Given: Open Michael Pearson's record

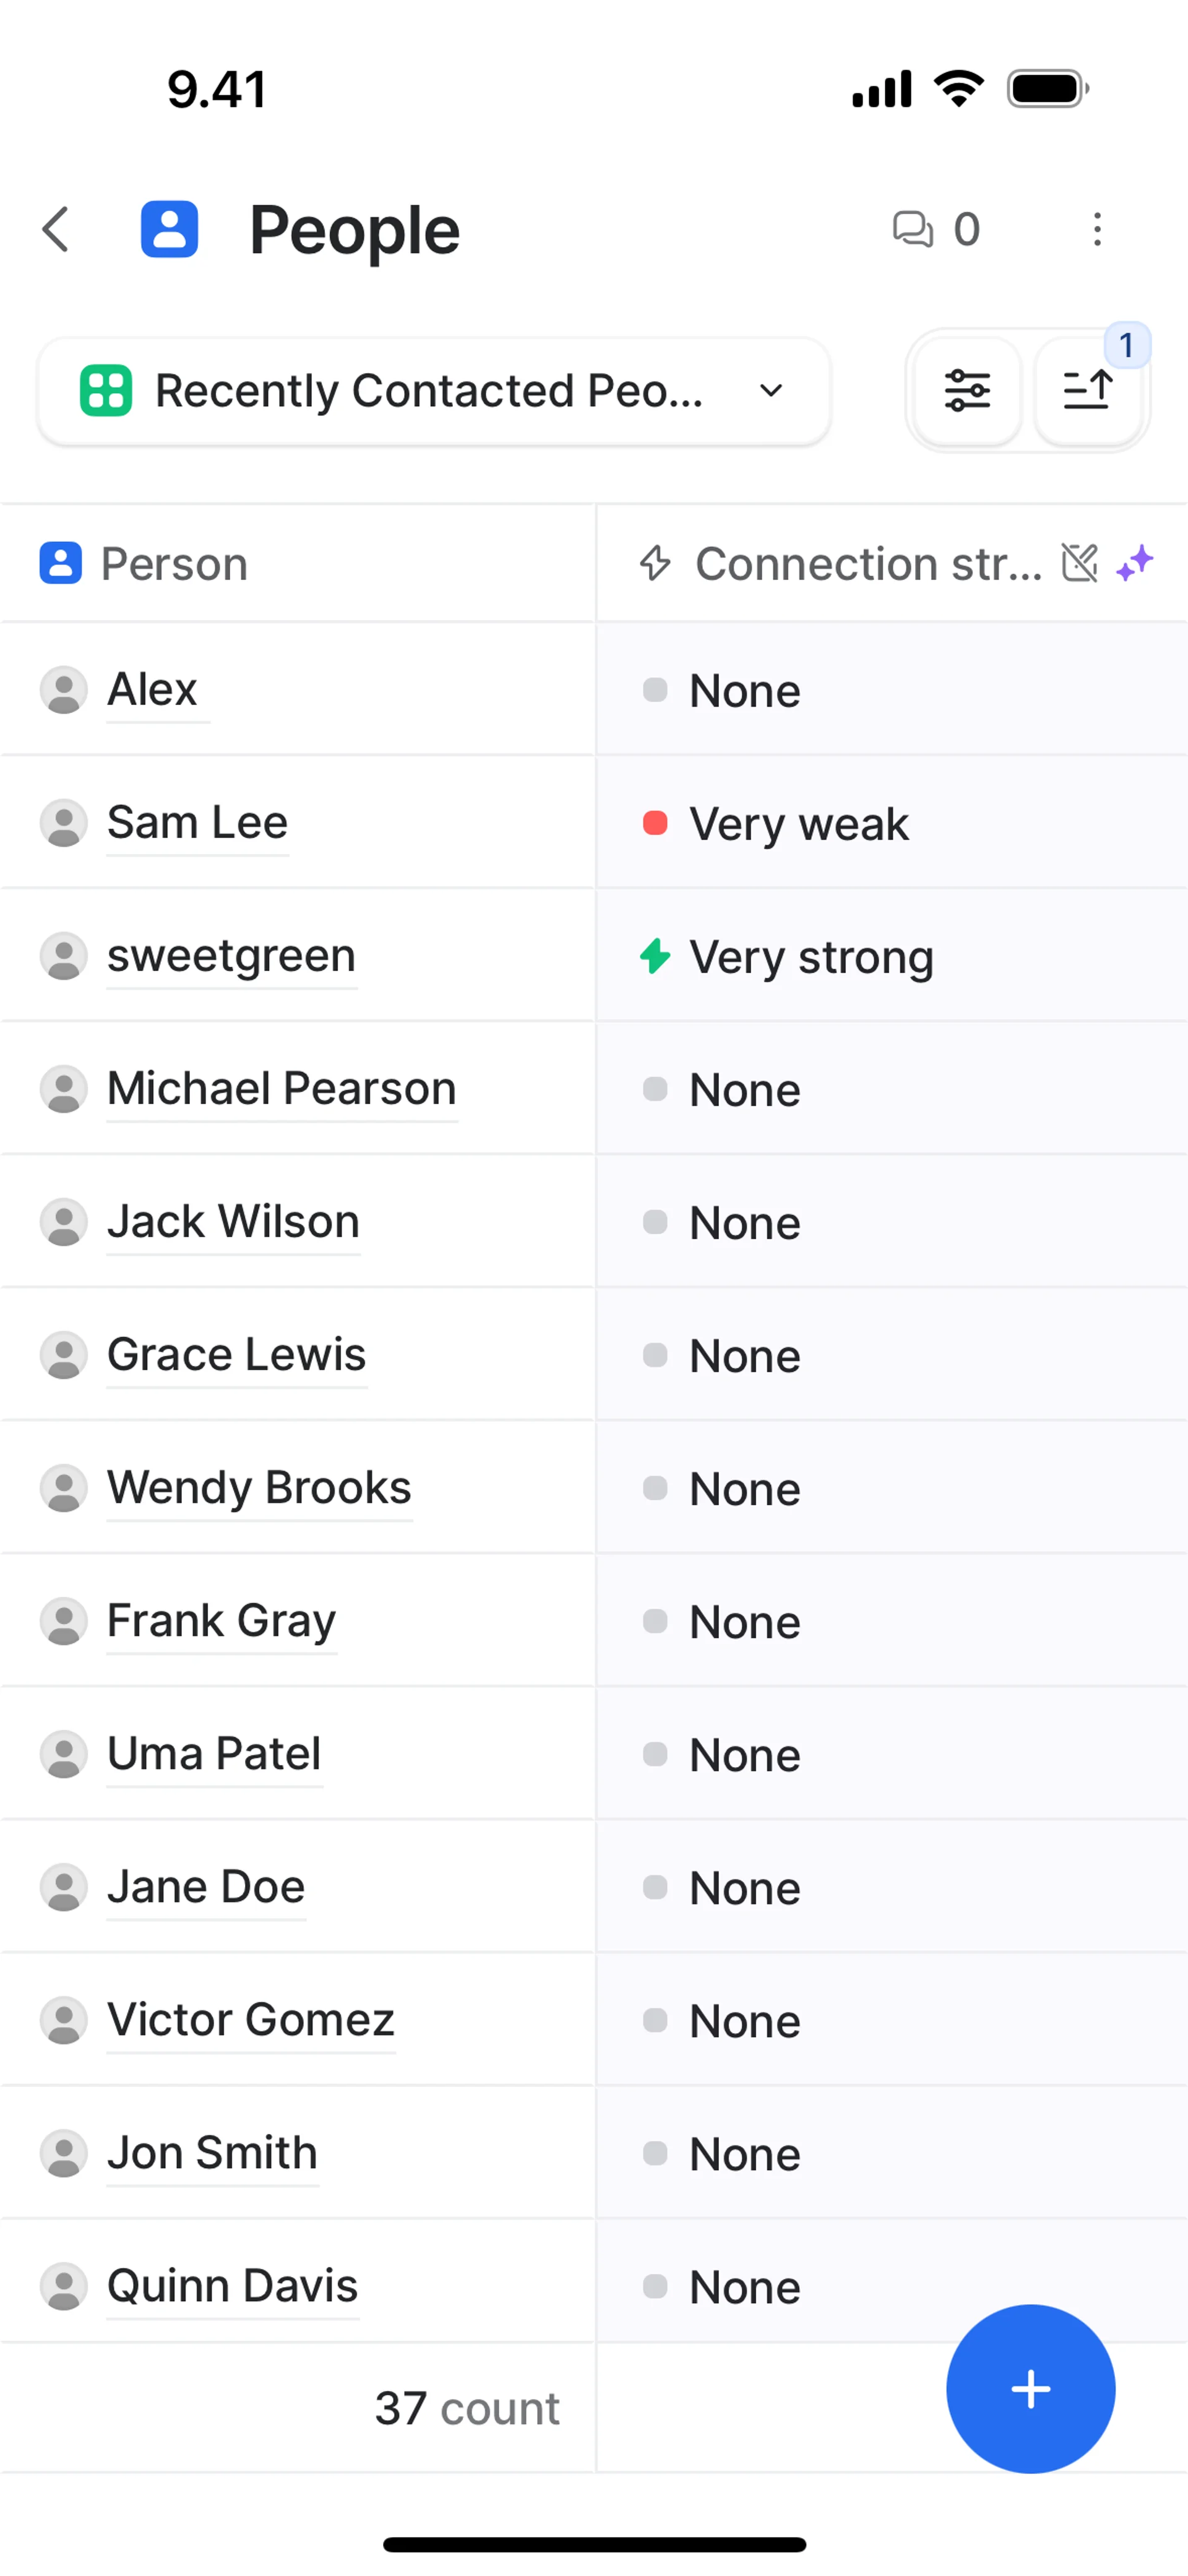Looking at the screenshot, I should (x=281, y=1089).
